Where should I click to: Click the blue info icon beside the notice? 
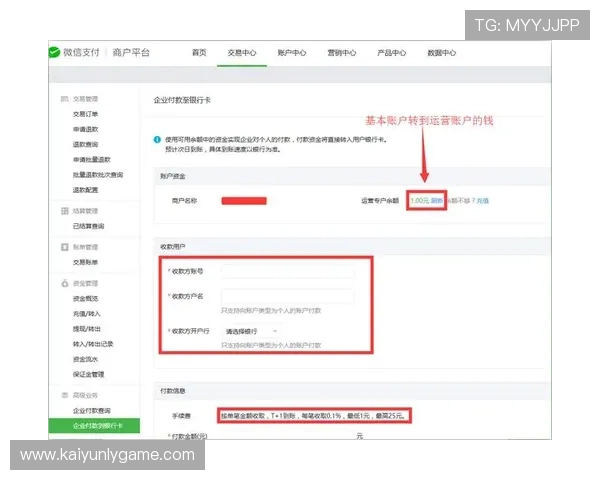click(157, 140)
